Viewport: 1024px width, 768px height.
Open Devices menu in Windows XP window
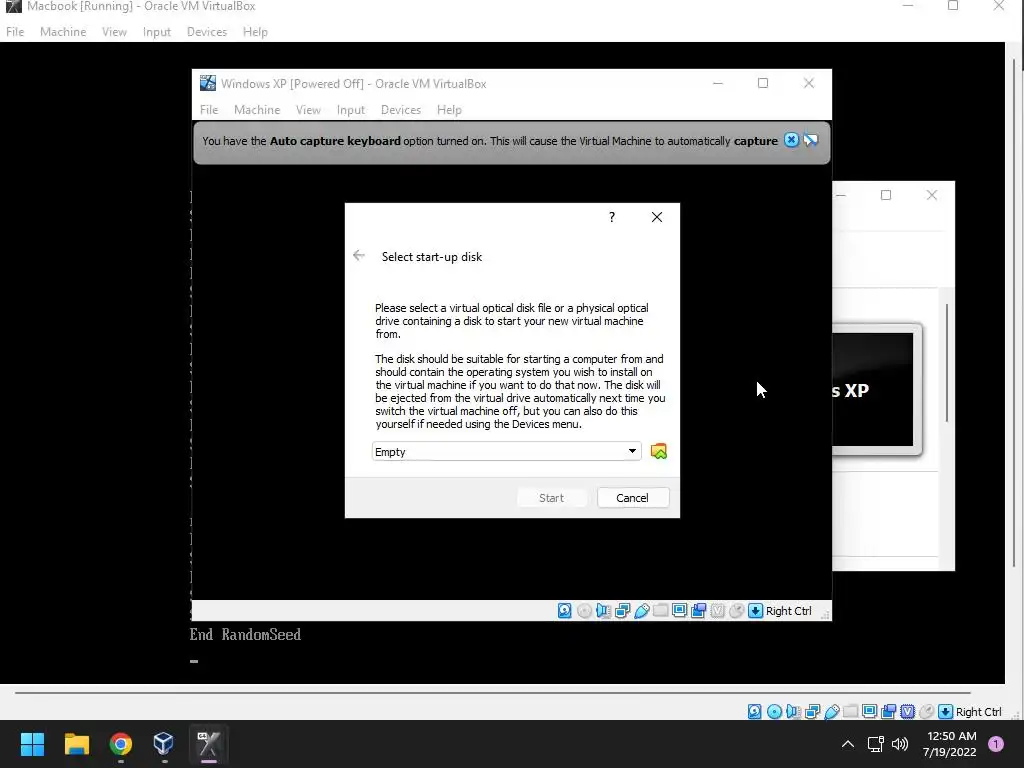click(x=401, y=110)
